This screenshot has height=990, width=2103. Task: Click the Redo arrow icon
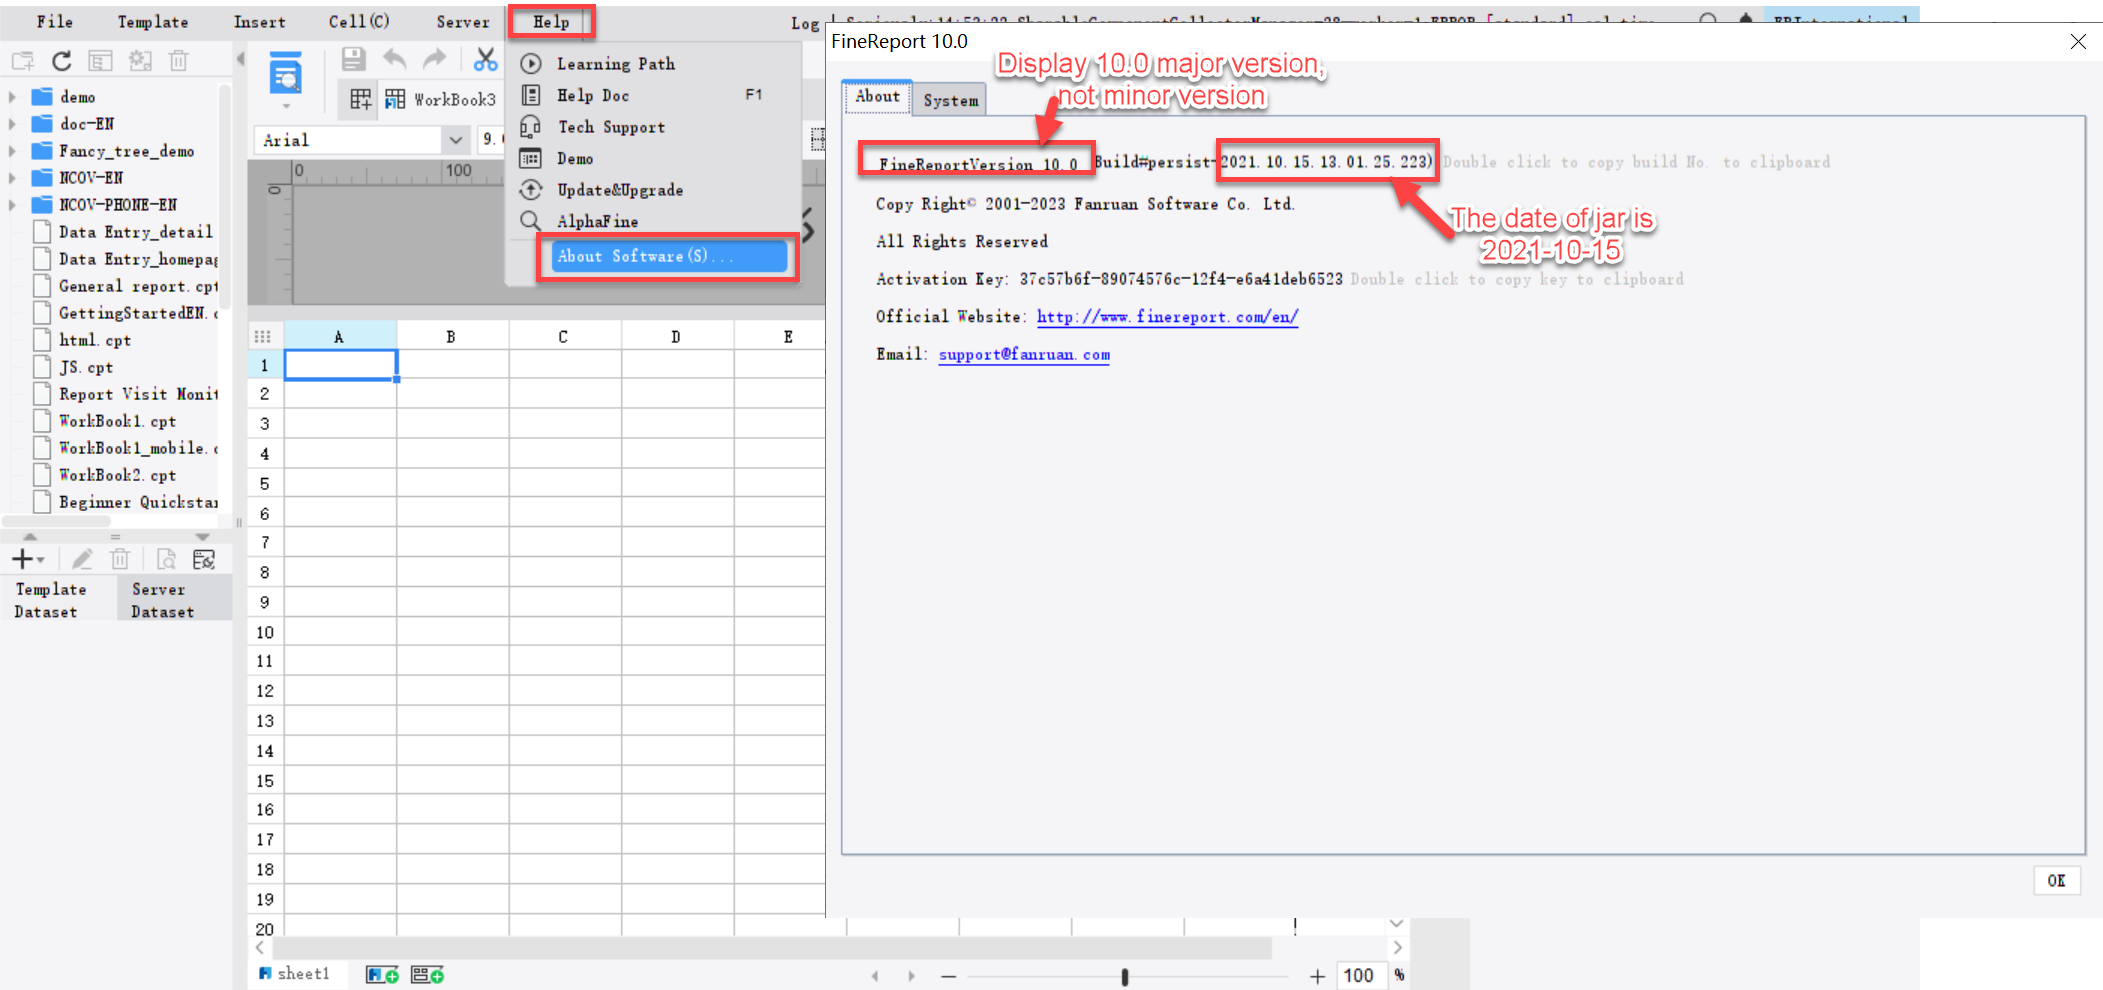point(435,59)
